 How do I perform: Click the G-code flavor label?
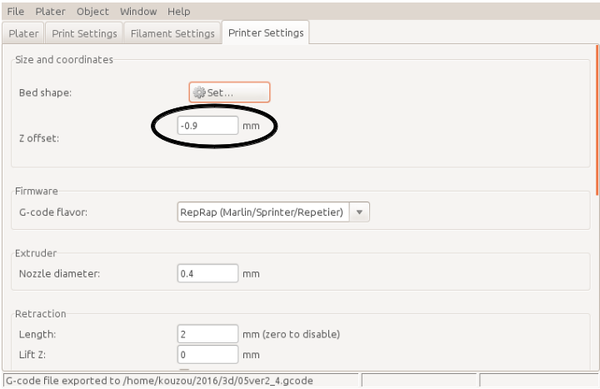[53, 212]
